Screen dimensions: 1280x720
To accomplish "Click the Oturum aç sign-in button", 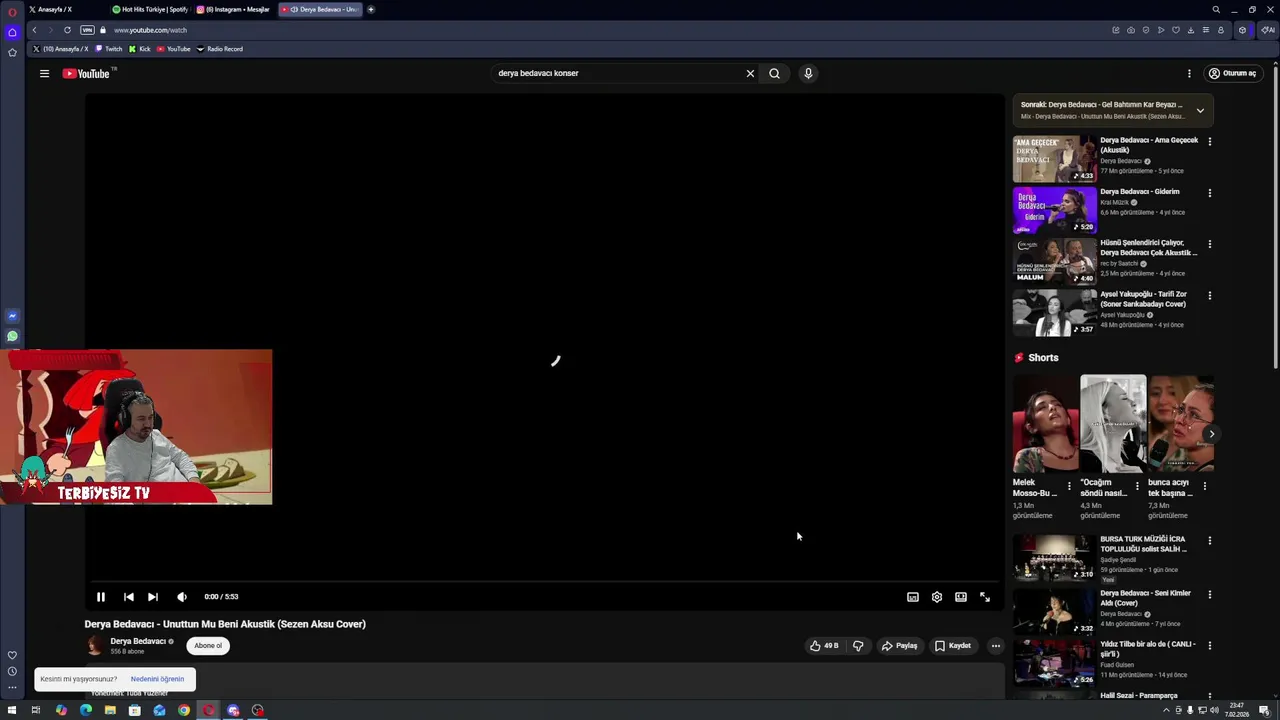I will (1232, 73).
